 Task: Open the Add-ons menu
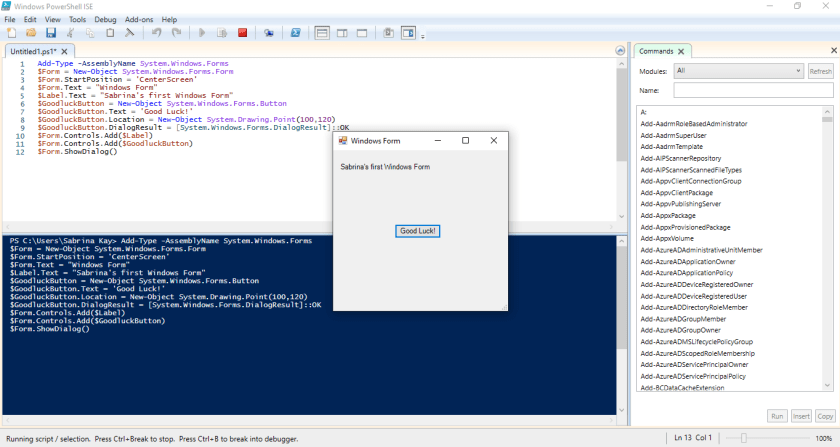139,19
